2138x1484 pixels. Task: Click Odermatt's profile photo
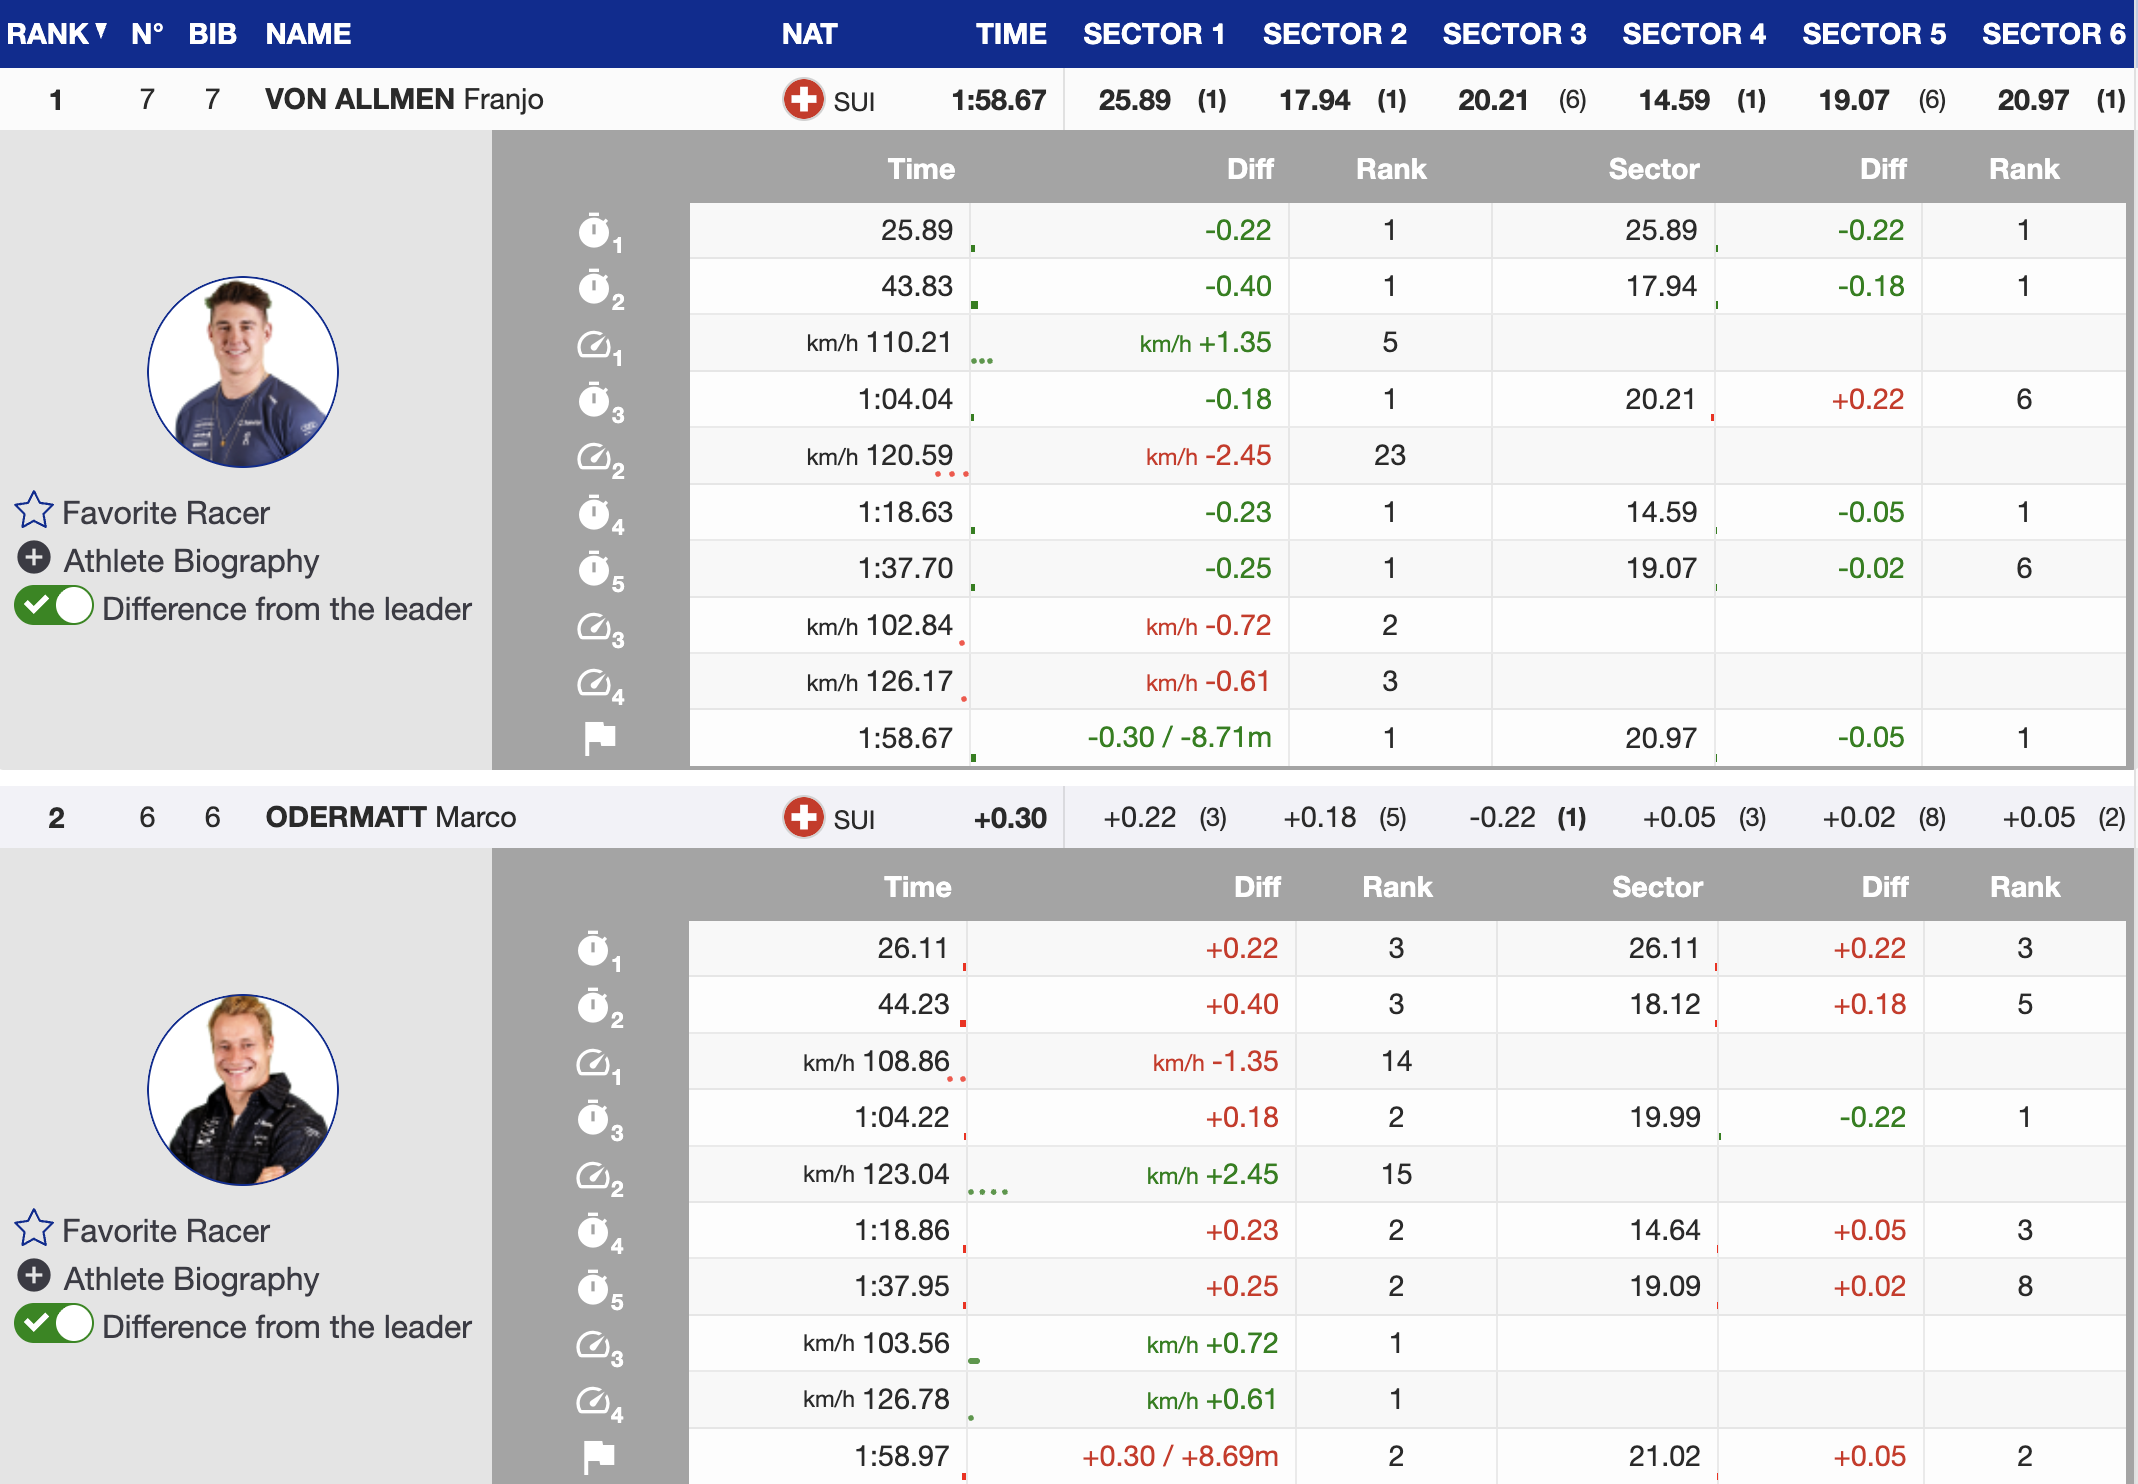click(x=243, y=1090)
